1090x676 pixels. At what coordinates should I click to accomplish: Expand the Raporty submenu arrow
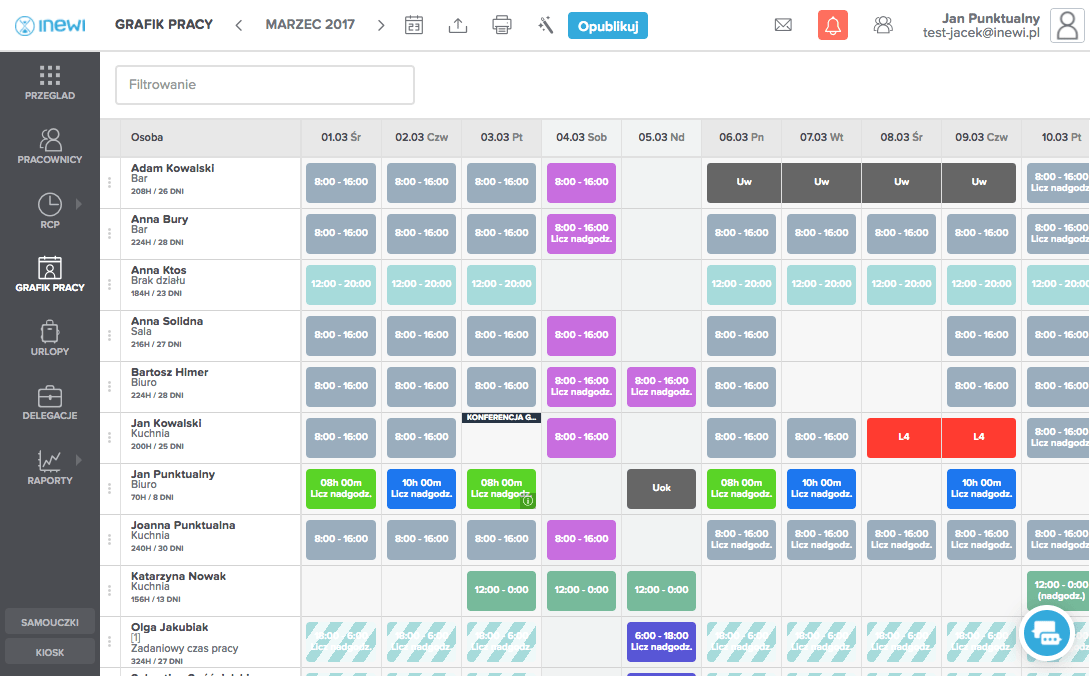click(x=79, y=460)
